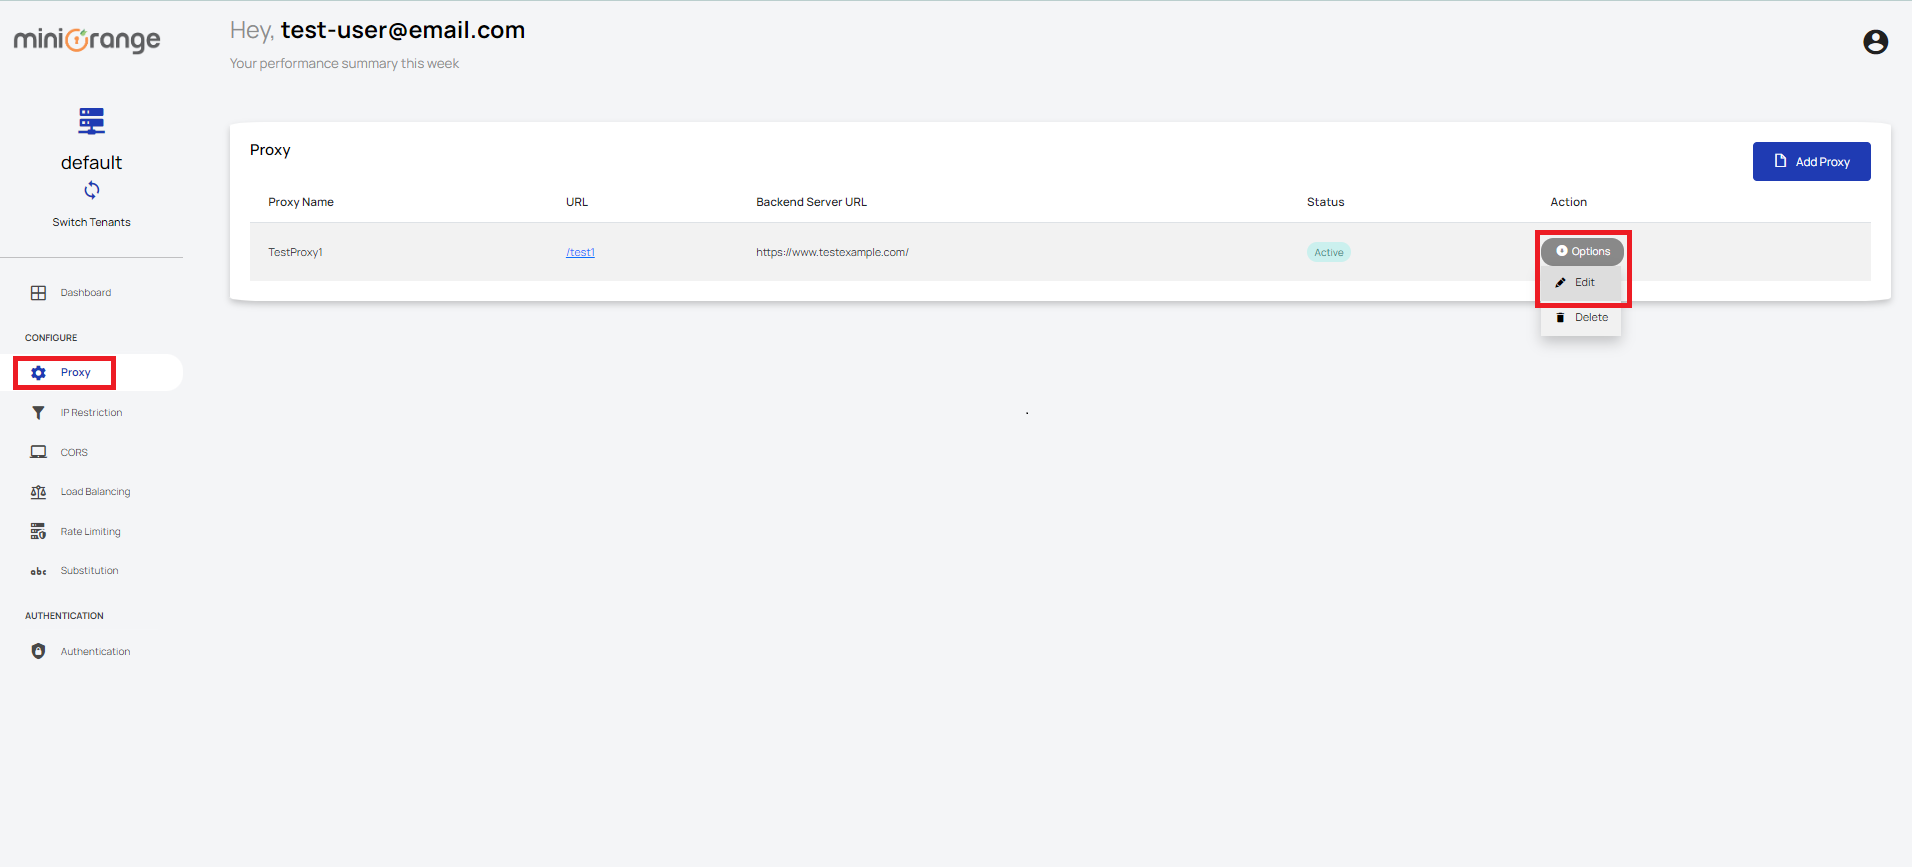
Task: Open the Substitution page
Action: [89, 571]
